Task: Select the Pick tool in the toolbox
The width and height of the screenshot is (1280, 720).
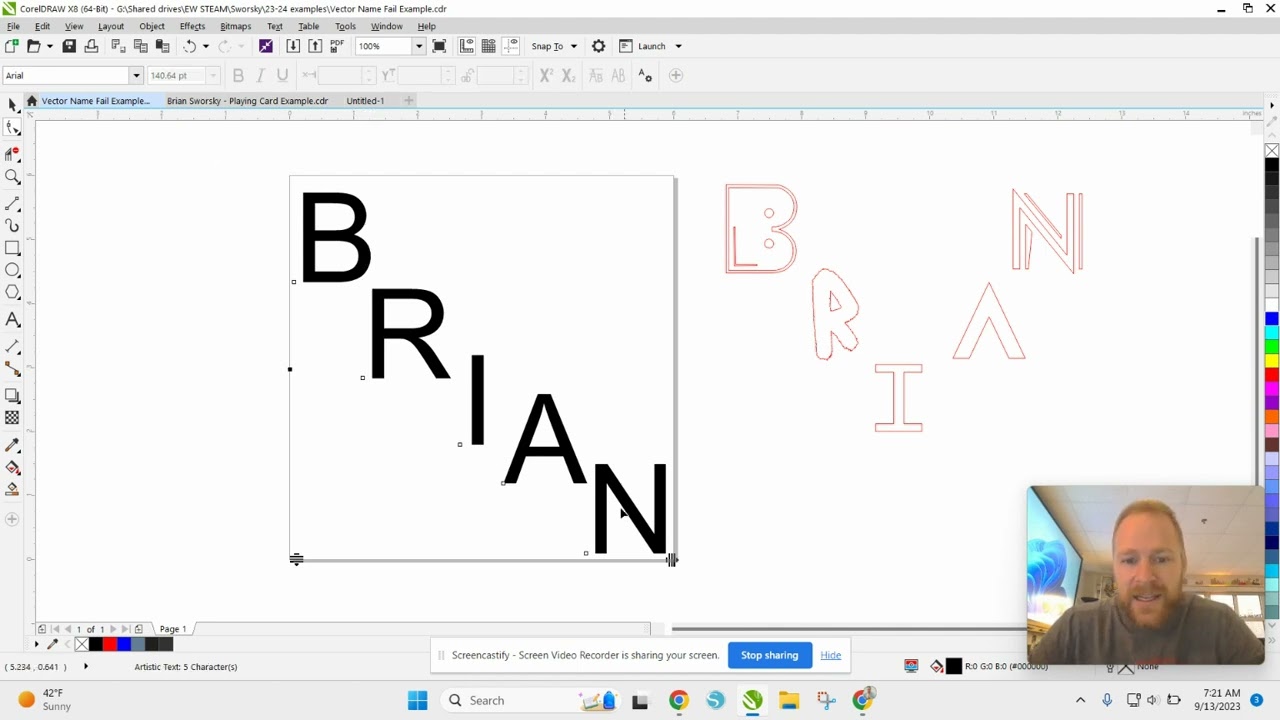Action: pos(12,105)
